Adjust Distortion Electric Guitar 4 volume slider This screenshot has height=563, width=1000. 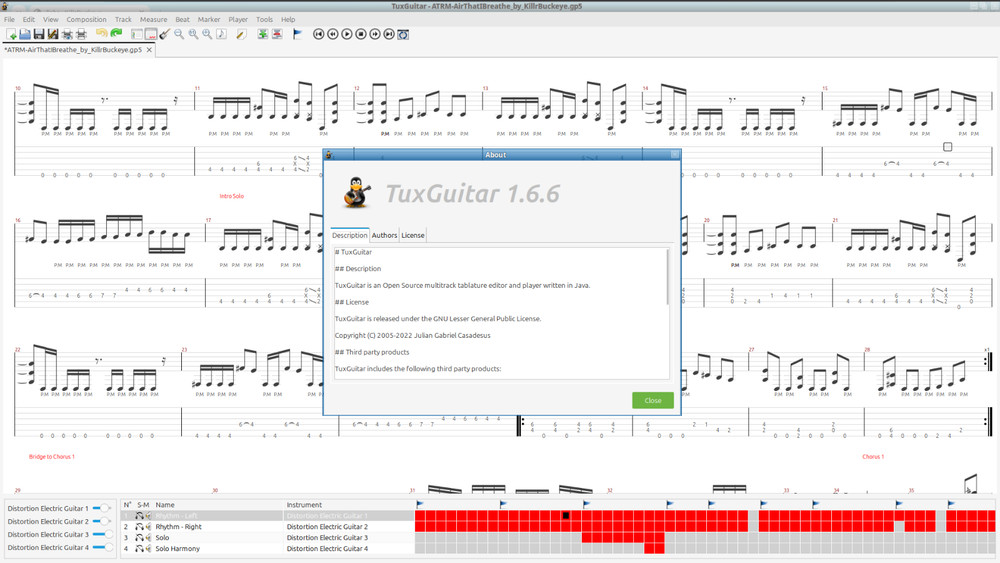[x=102, y=548]
